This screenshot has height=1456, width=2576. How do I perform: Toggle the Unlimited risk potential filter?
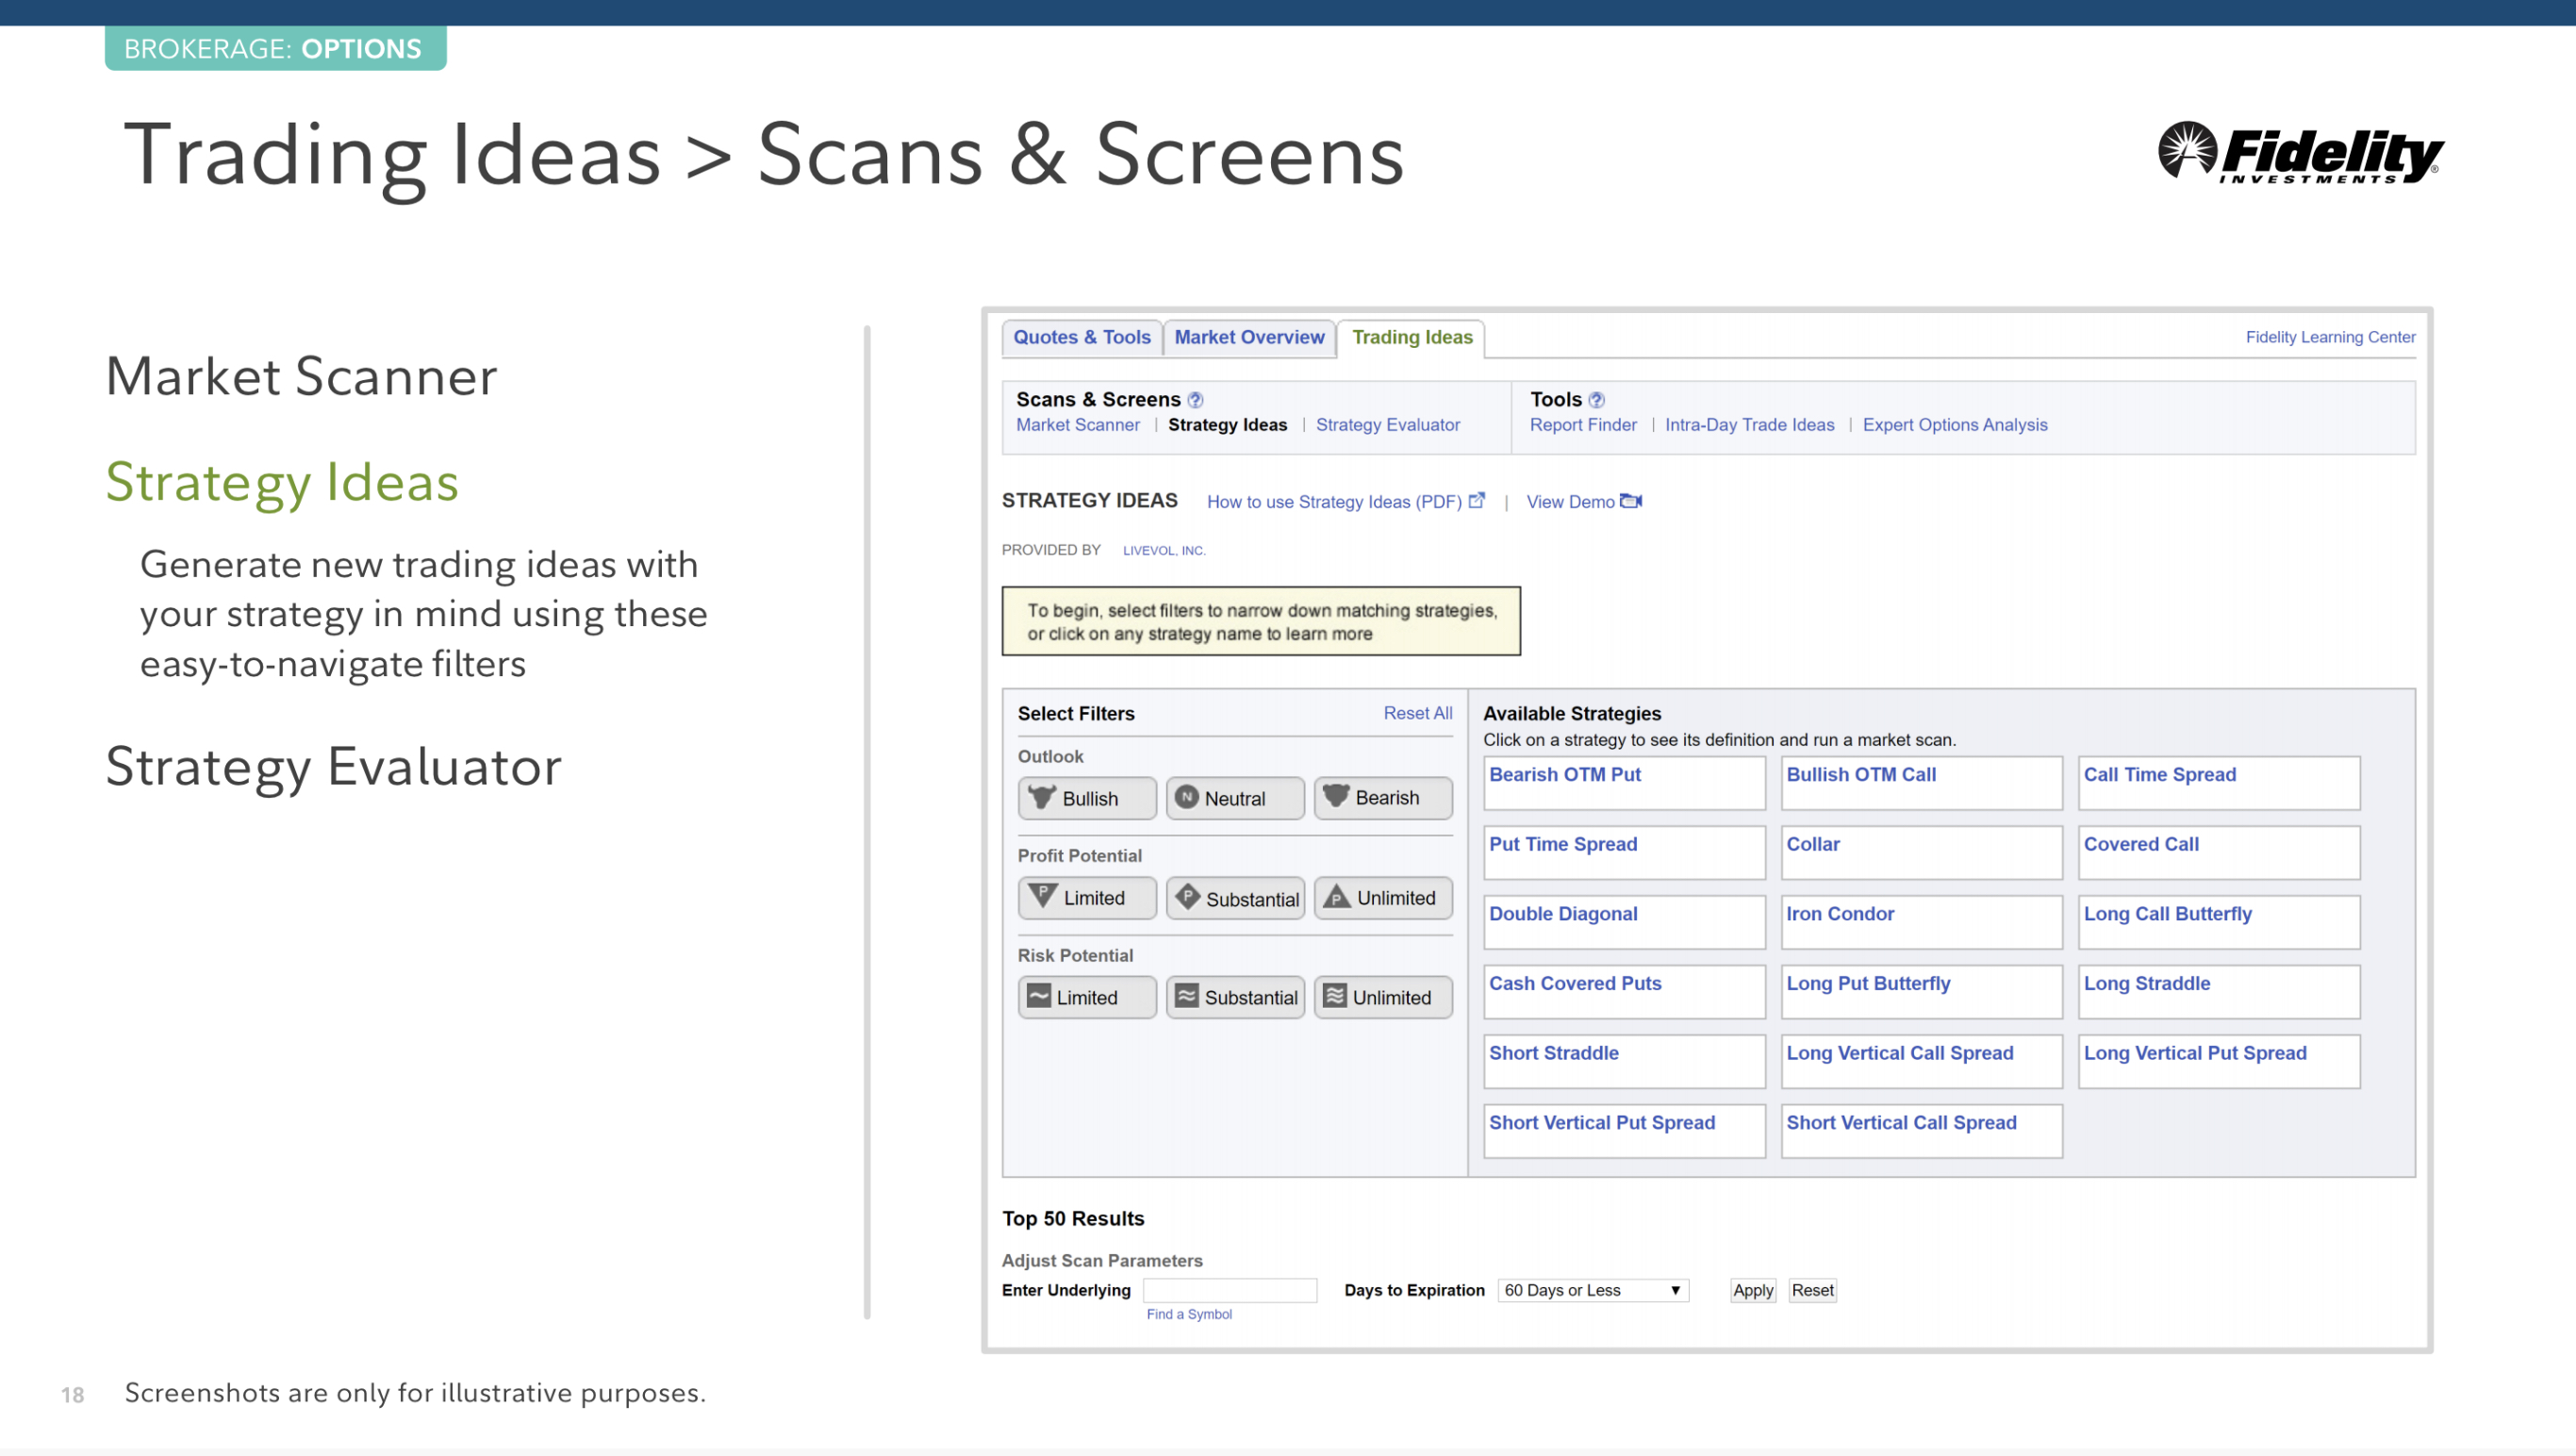pyautogui.click(x=1383, y=997)
